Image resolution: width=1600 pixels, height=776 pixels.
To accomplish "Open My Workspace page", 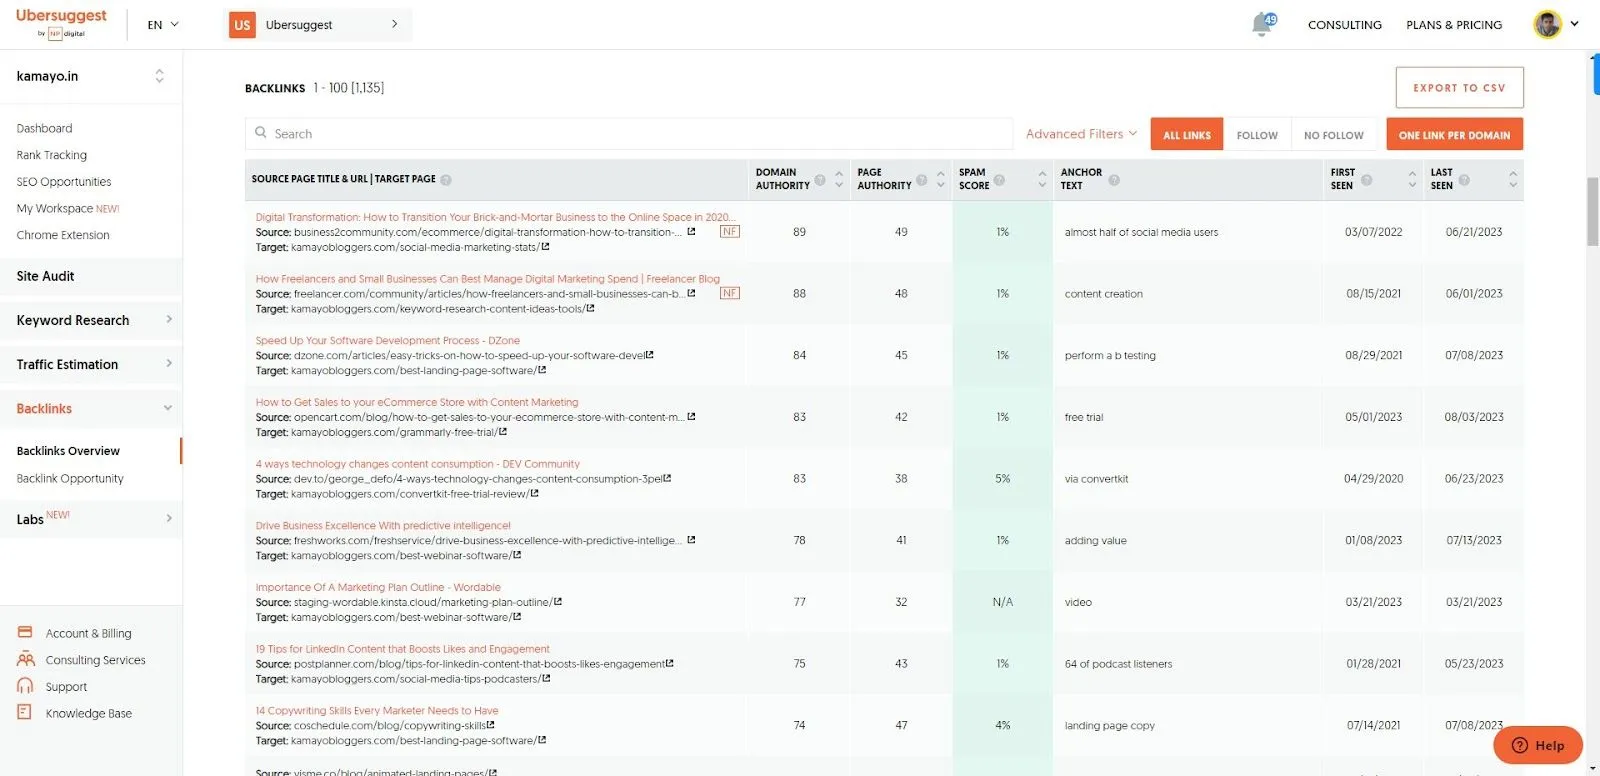I will (x=68, y=208).
